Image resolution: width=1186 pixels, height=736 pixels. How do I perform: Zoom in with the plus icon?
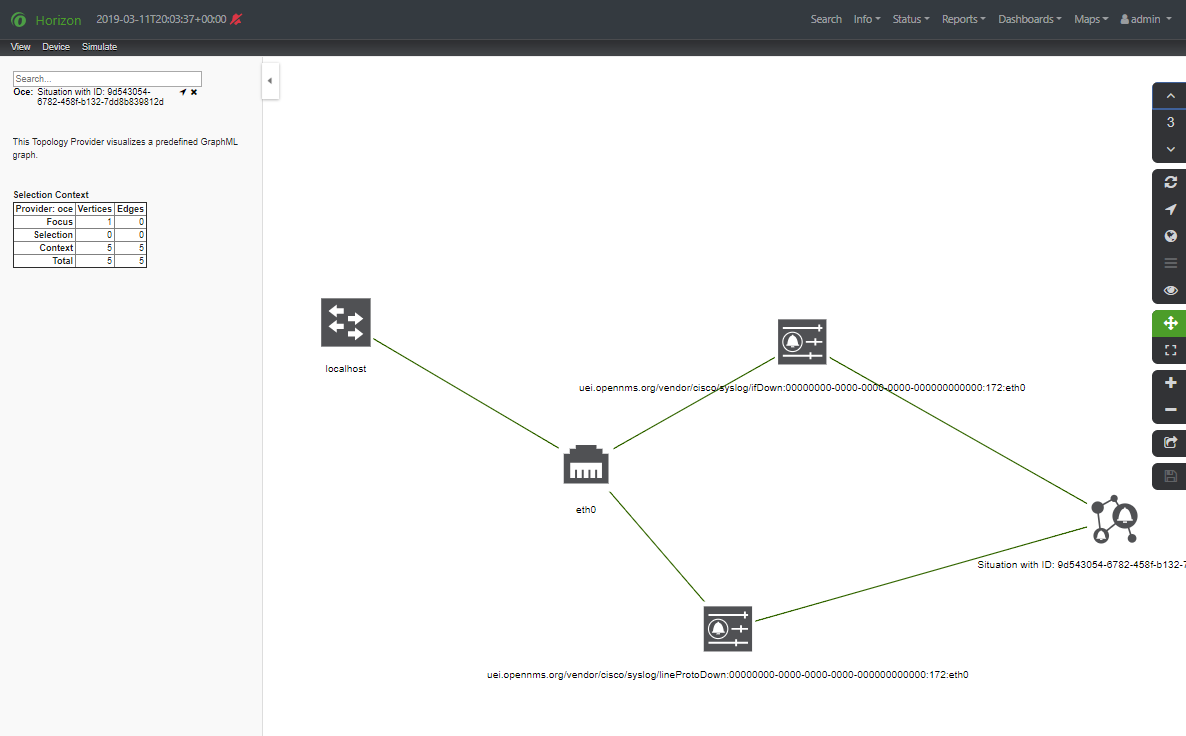pyautogui.click(x=1169, y=382)
